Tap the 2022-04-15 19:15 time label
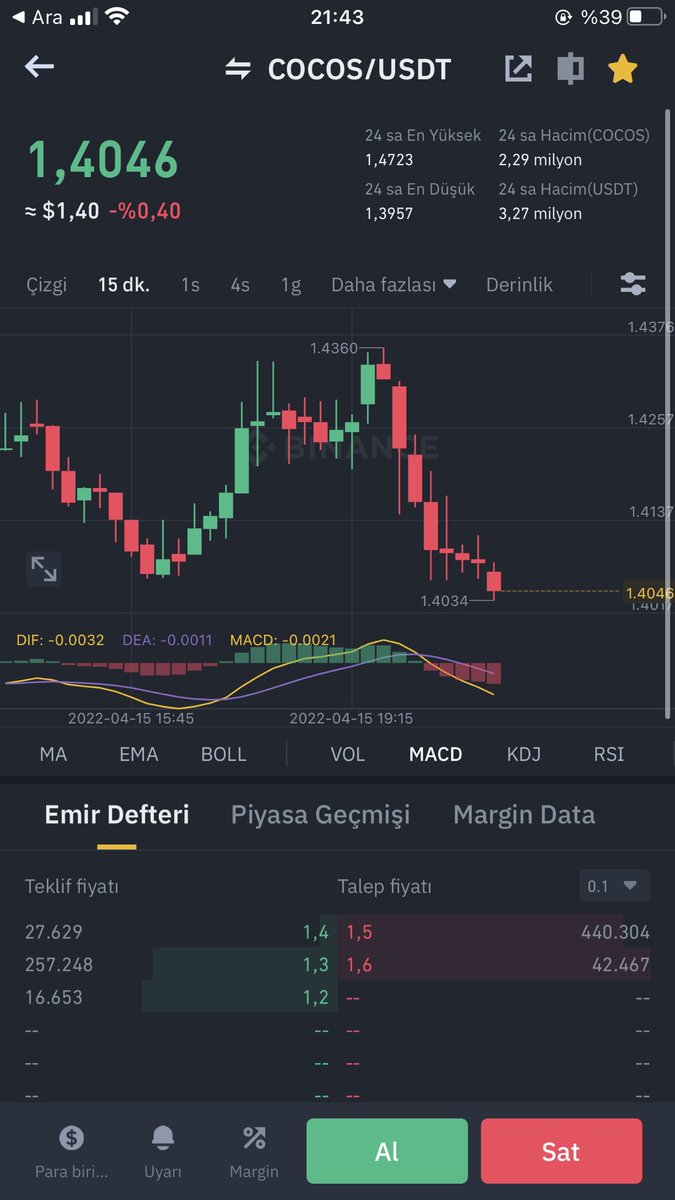This screenshot has width=675, height=1200. (x=351, y=718)
